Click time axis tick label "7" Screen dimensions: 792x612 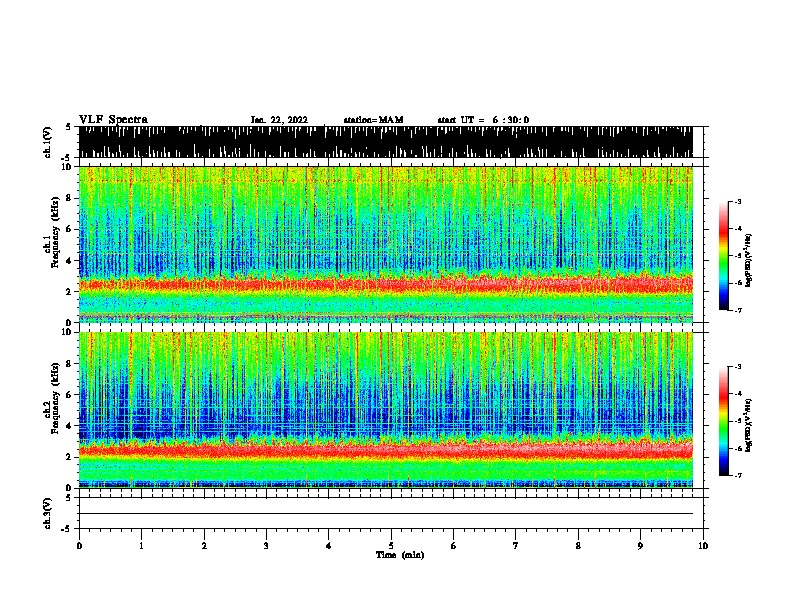(516, 546)
